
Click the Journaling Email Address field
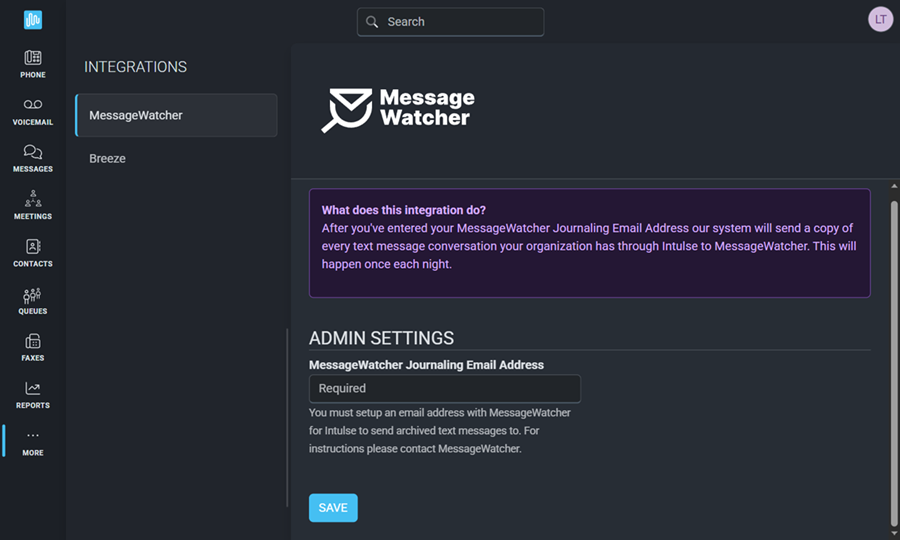click(x=444, y=388)
